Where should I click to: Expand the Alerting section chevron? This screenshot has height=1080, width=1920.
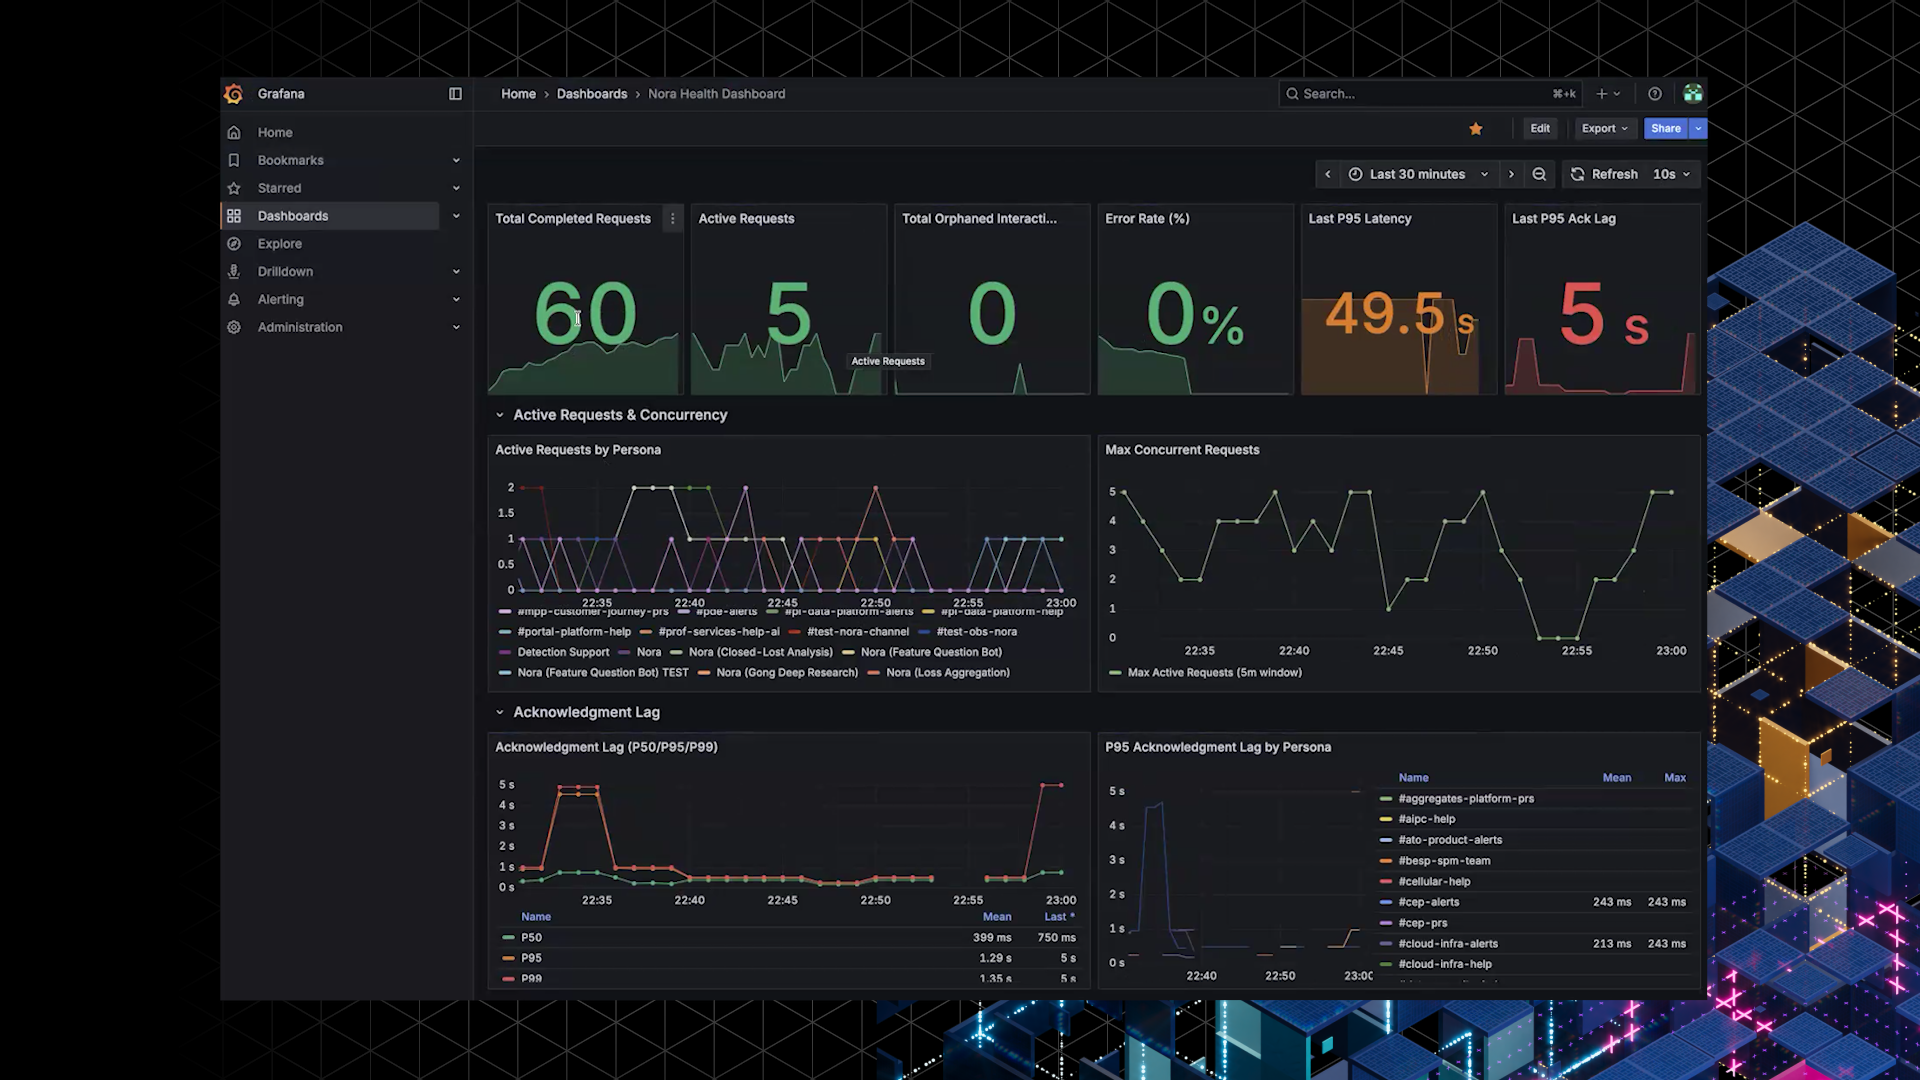pos(456,300)
